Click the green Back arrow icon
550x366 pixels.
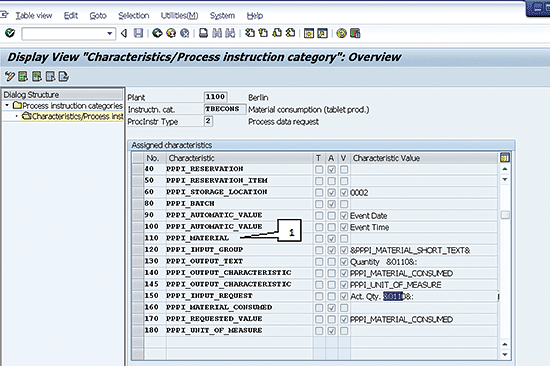click(x=157, y=33)
